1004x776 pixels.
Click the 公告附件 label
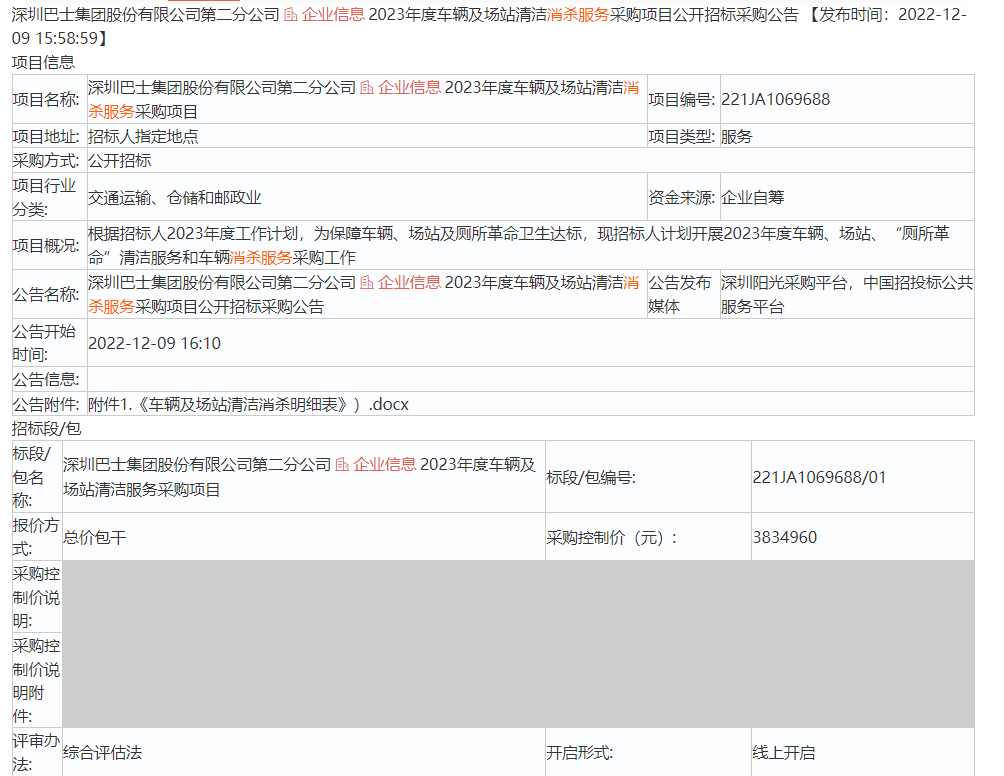tap(46, 405)
